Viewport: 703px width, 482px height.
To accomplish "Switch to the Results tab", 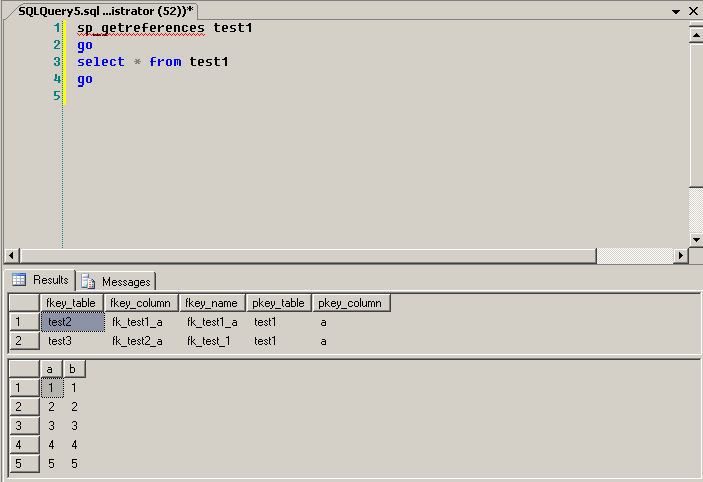I will [x=41, y=280].
